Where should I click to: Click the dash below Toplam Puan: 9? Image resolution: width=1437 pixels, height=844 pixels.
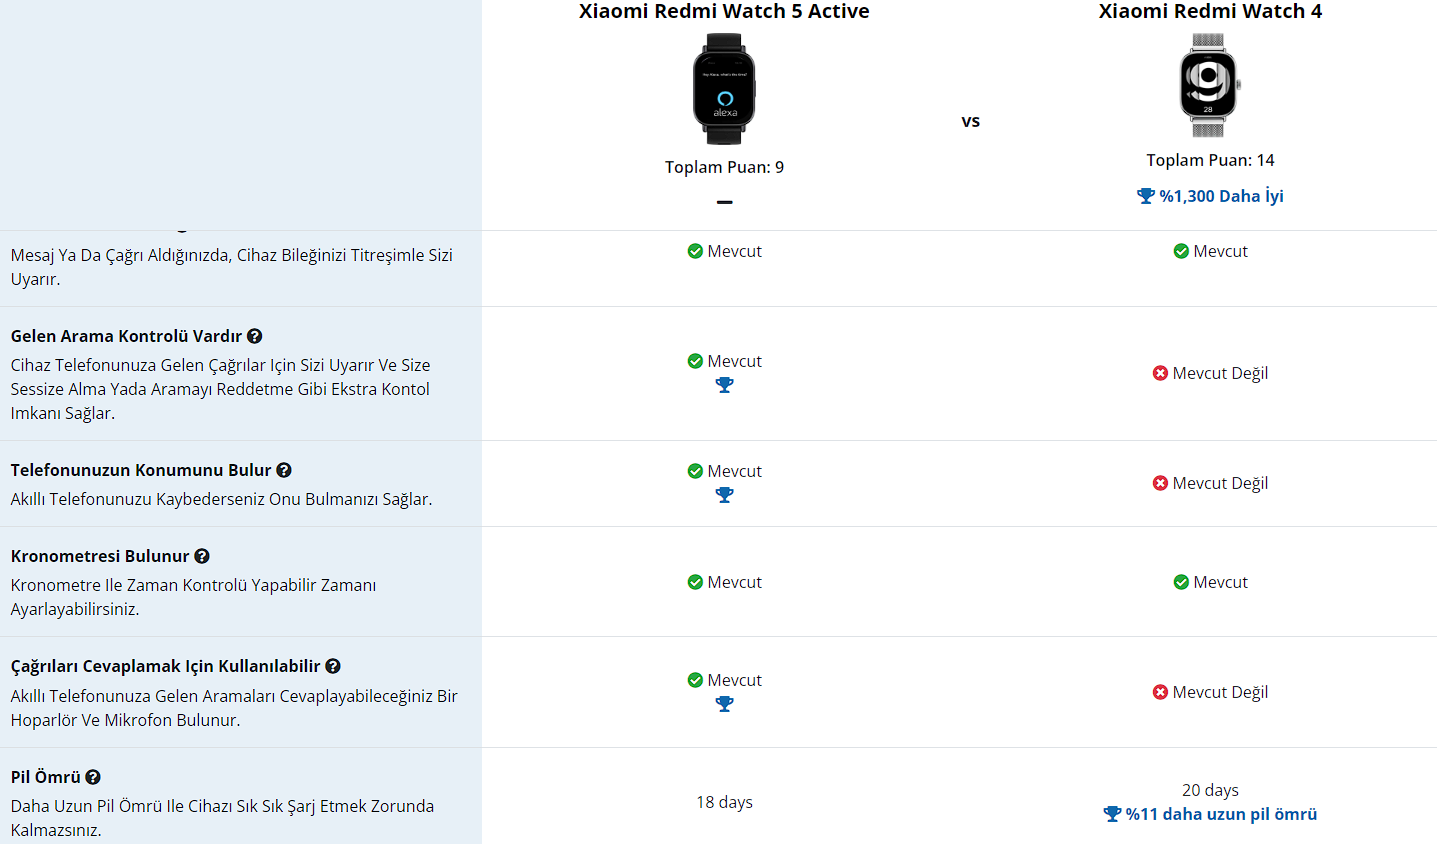(x=725, y=202)
